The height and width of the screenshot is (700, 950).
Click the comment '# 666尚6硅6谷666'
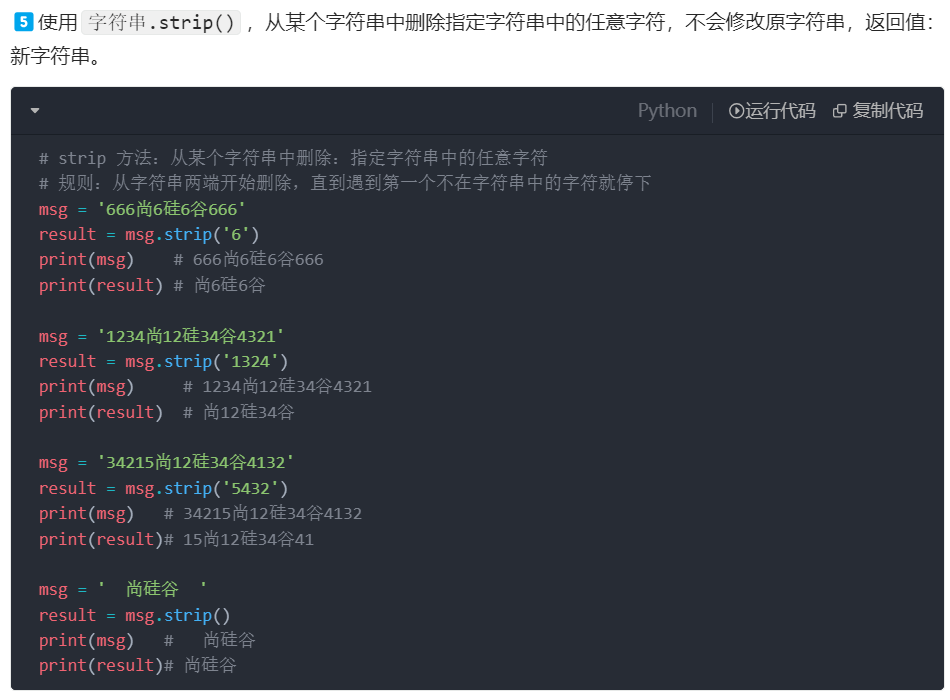click(248, 260)
